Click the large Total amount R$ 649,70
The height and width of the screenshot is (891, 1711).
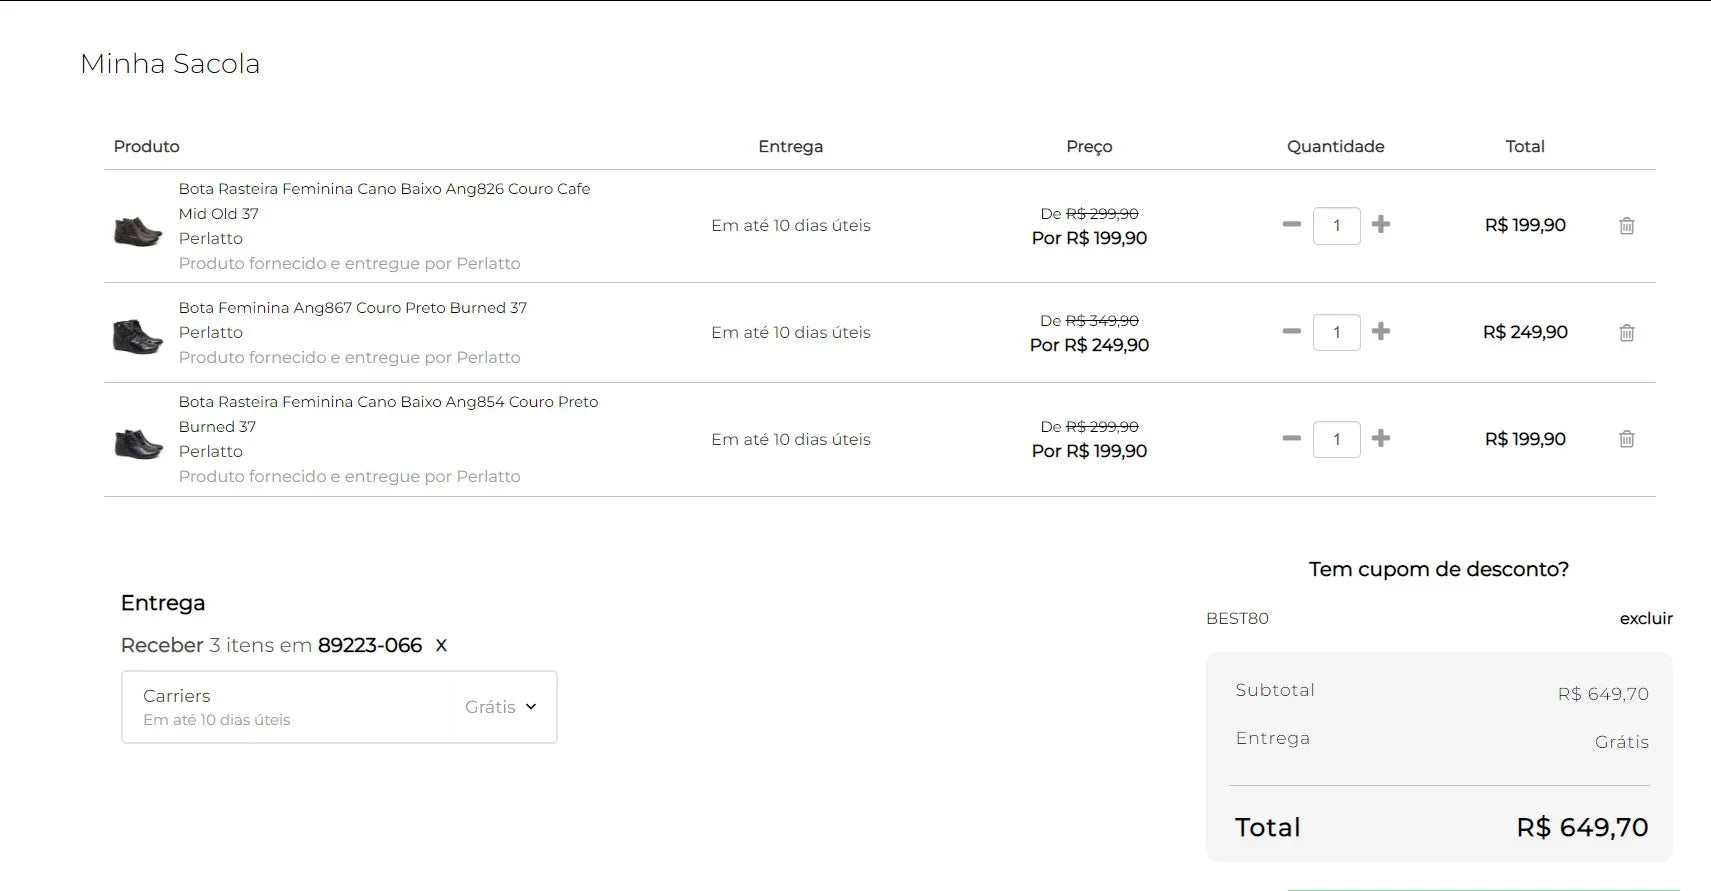point(1582,827)
